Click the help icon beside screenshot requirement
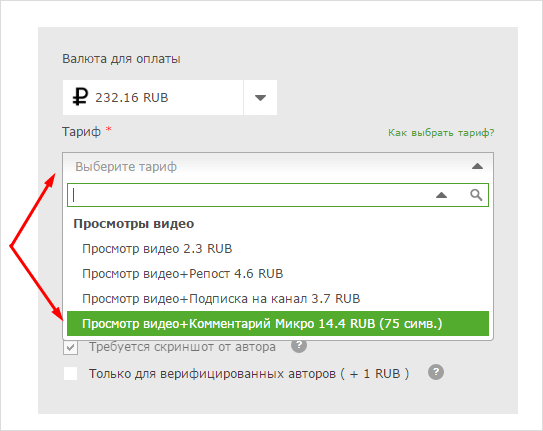The image size is (543, 431). (299, 345)
